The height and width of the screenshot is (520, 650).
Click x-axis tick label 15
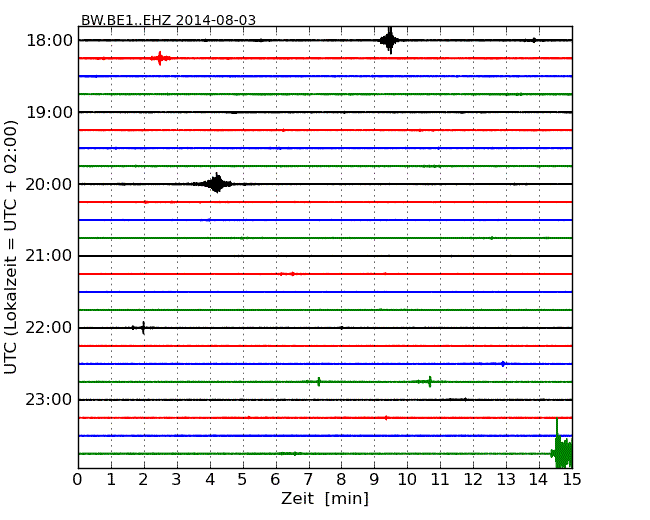click(x=572, y=480)
